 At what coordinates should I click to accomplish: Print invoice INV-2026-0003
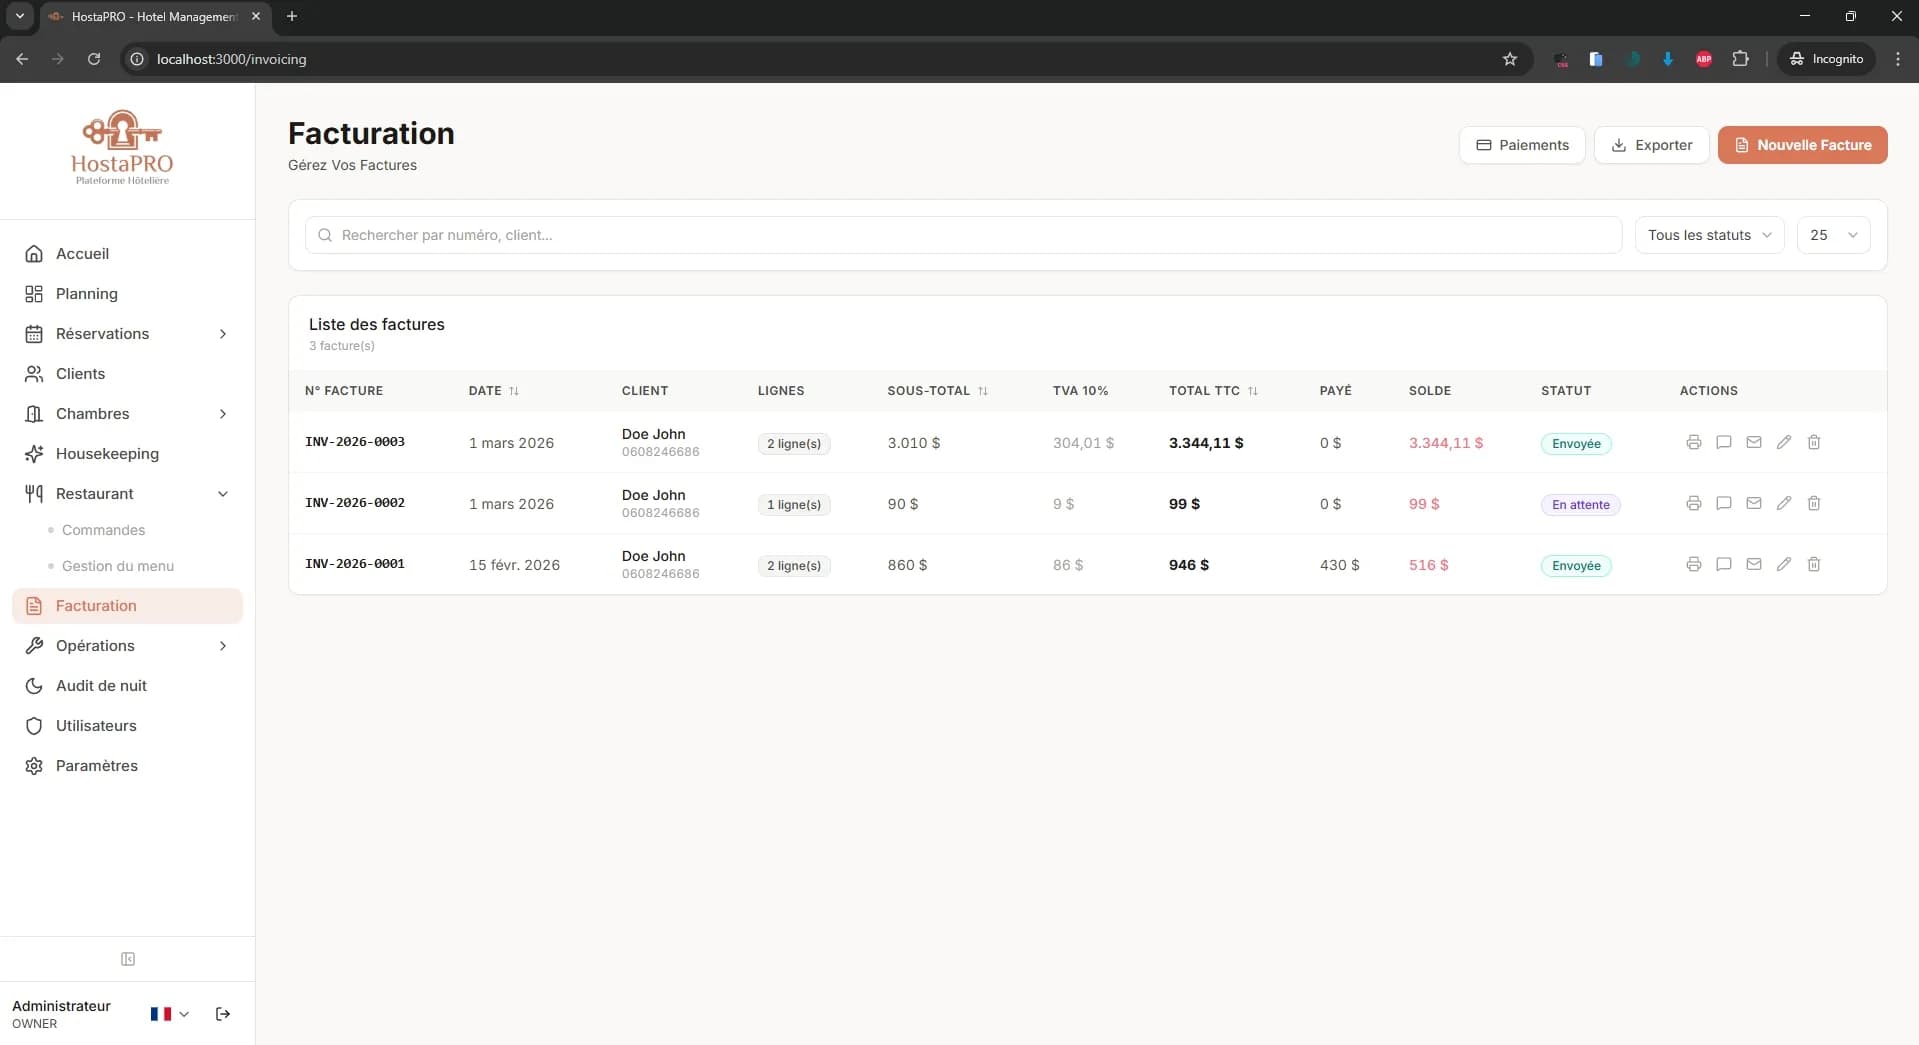click(1692, 442)
